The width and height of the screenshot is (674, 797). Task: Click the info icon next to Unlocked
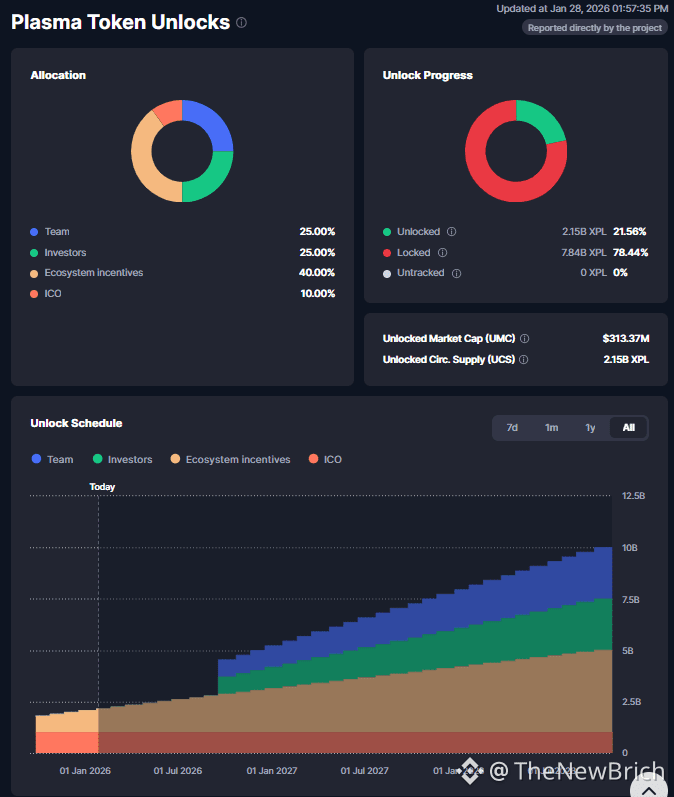451,232
